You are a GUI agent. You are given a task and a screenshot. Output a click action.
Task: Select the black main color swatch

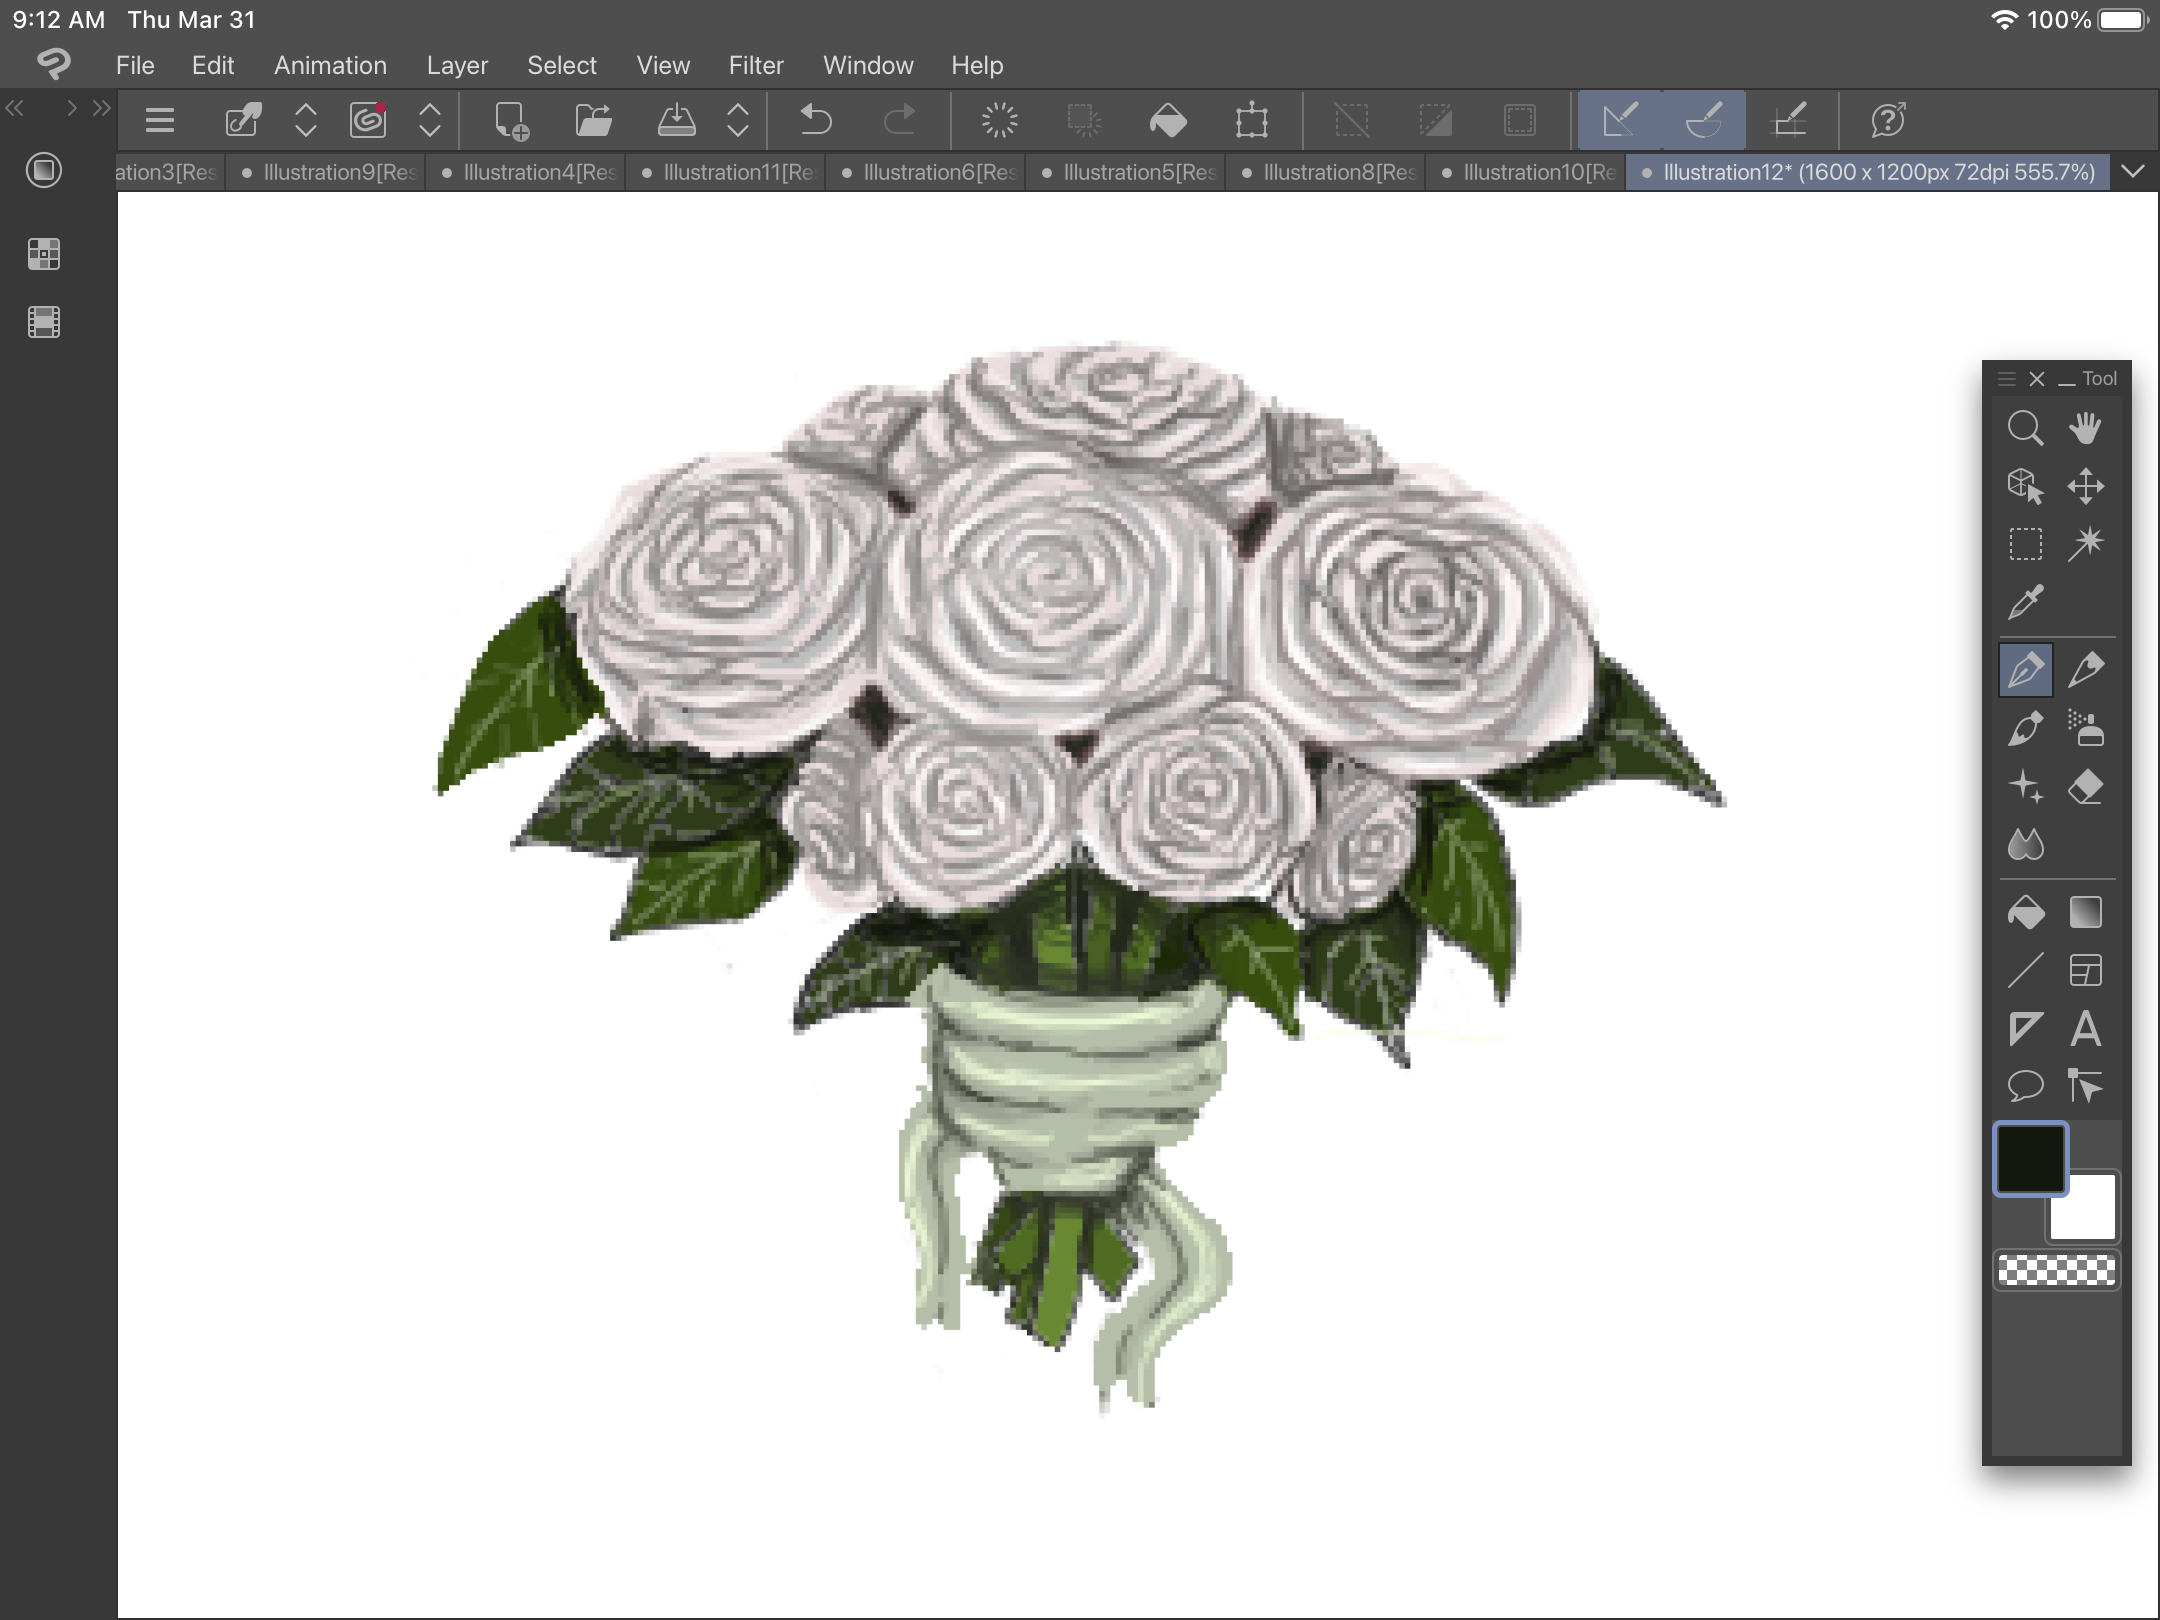pos(2029,1158)
